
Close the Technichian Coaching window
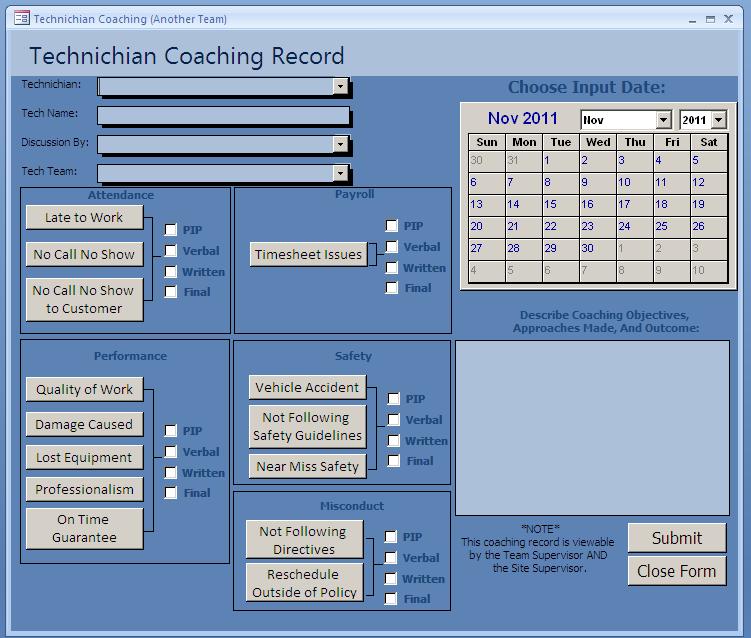(728, 19)
